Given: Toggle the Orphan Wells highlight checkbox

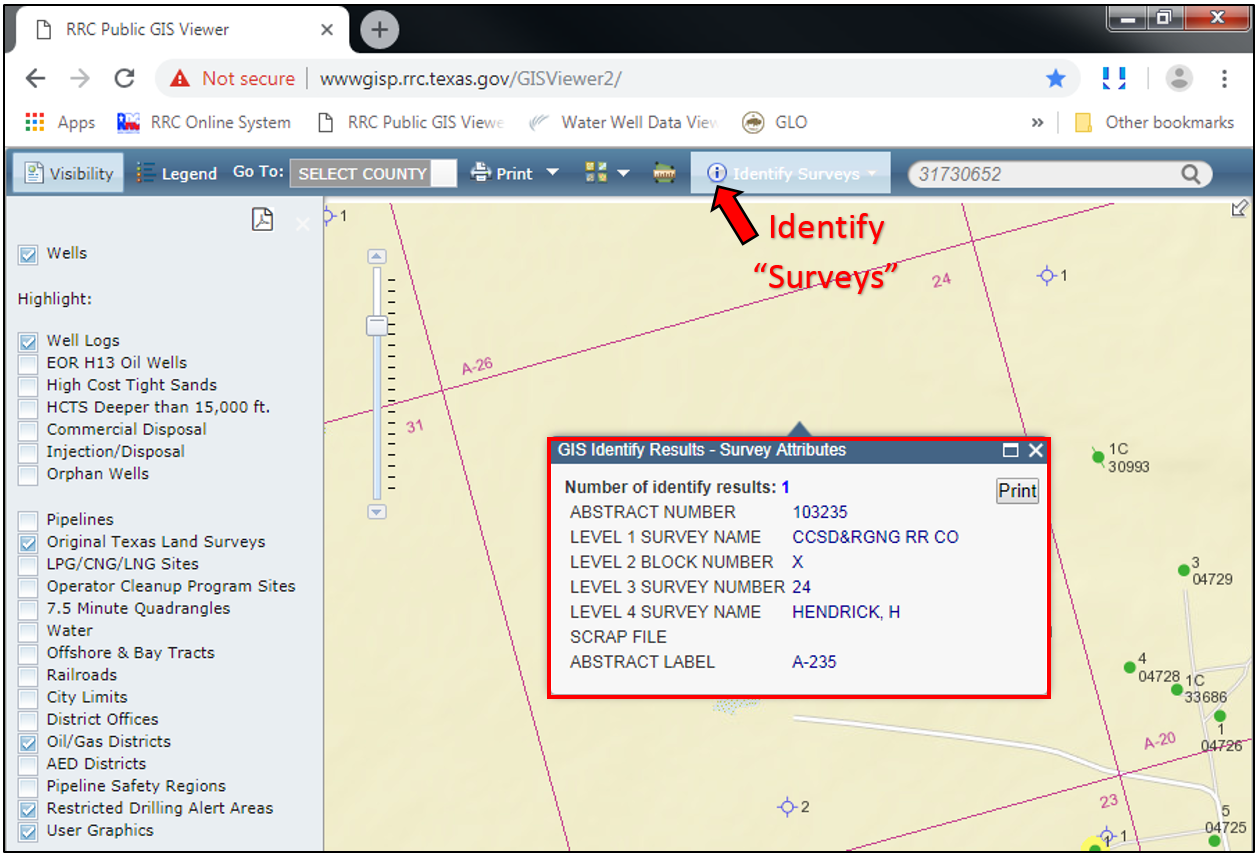Looking at the screenshot, I should coord(28,475).
